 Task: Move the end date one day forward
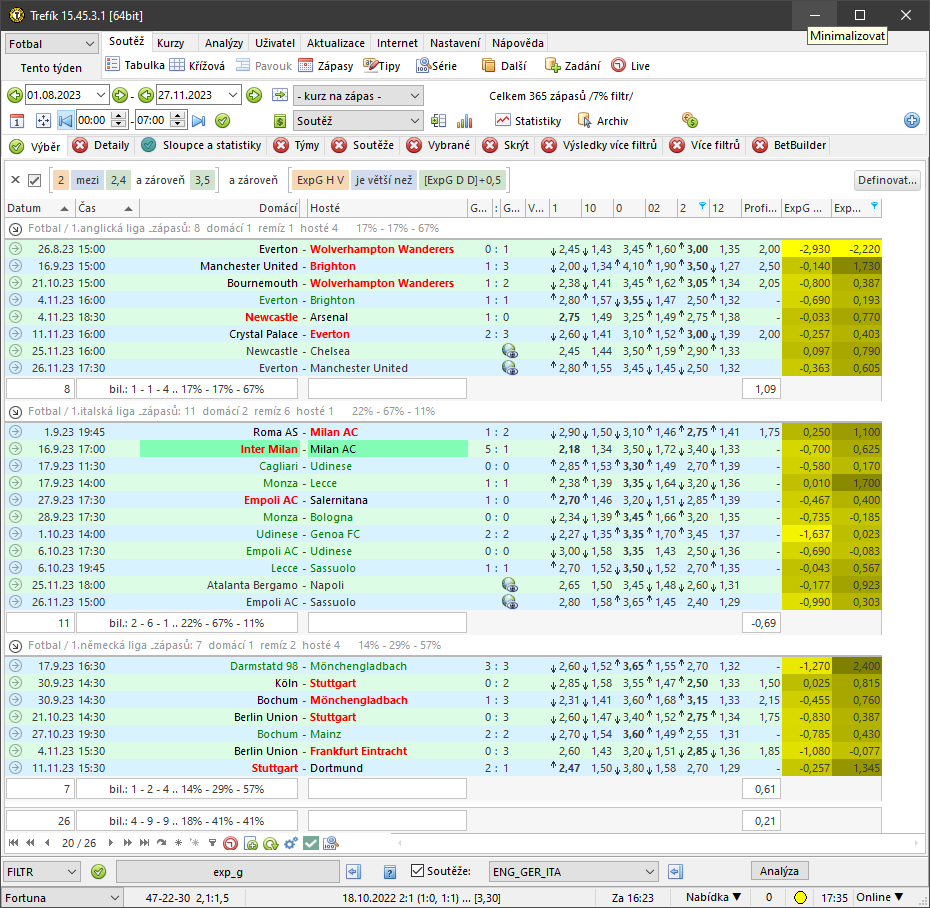pyautogui.click(x=254, y=95)
